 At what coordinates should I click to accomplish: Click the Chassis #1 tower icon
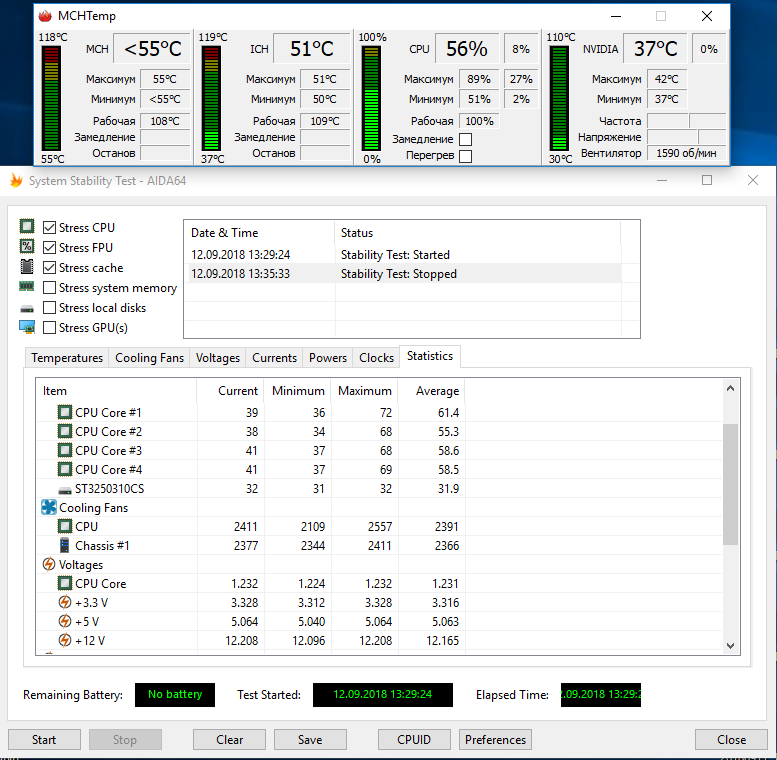click(64, 545)
